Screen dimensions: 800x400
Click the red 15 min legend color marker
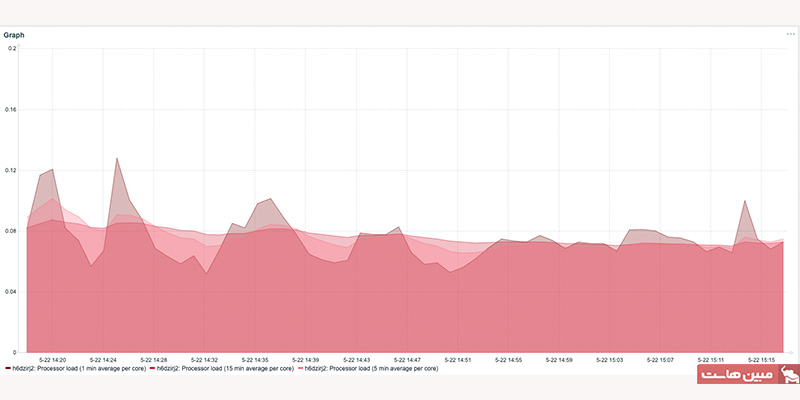(x=152, y=368)
